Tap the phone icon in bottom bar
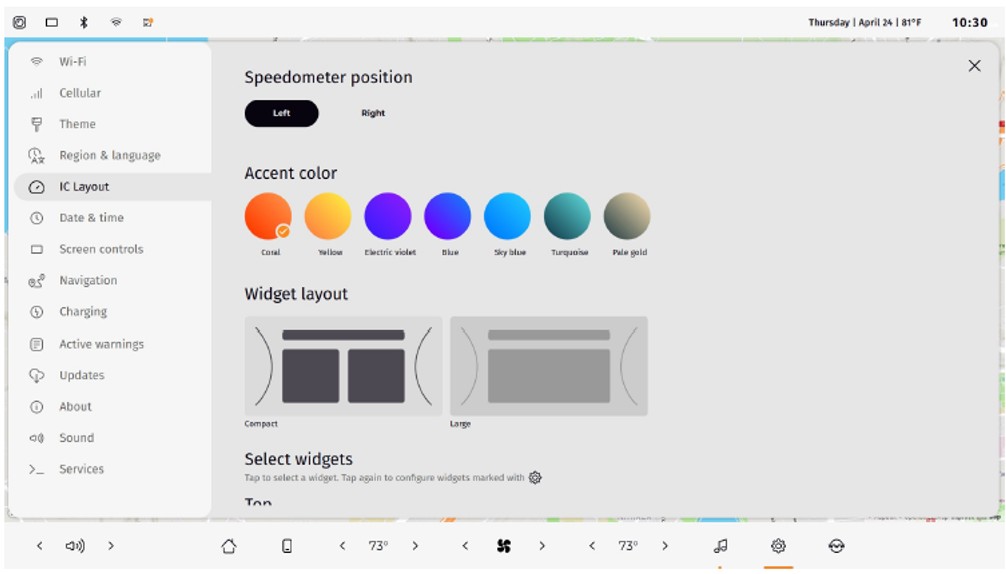Viewport: 1006px width, 574px height. (x=287, y=546)
